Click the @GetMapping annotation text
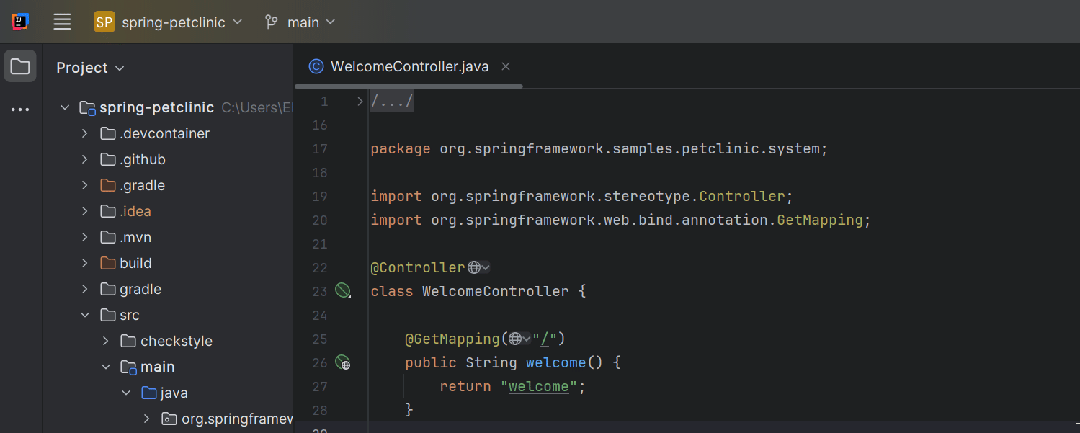Screen dimensions: 1080x433 click(452, 339)
